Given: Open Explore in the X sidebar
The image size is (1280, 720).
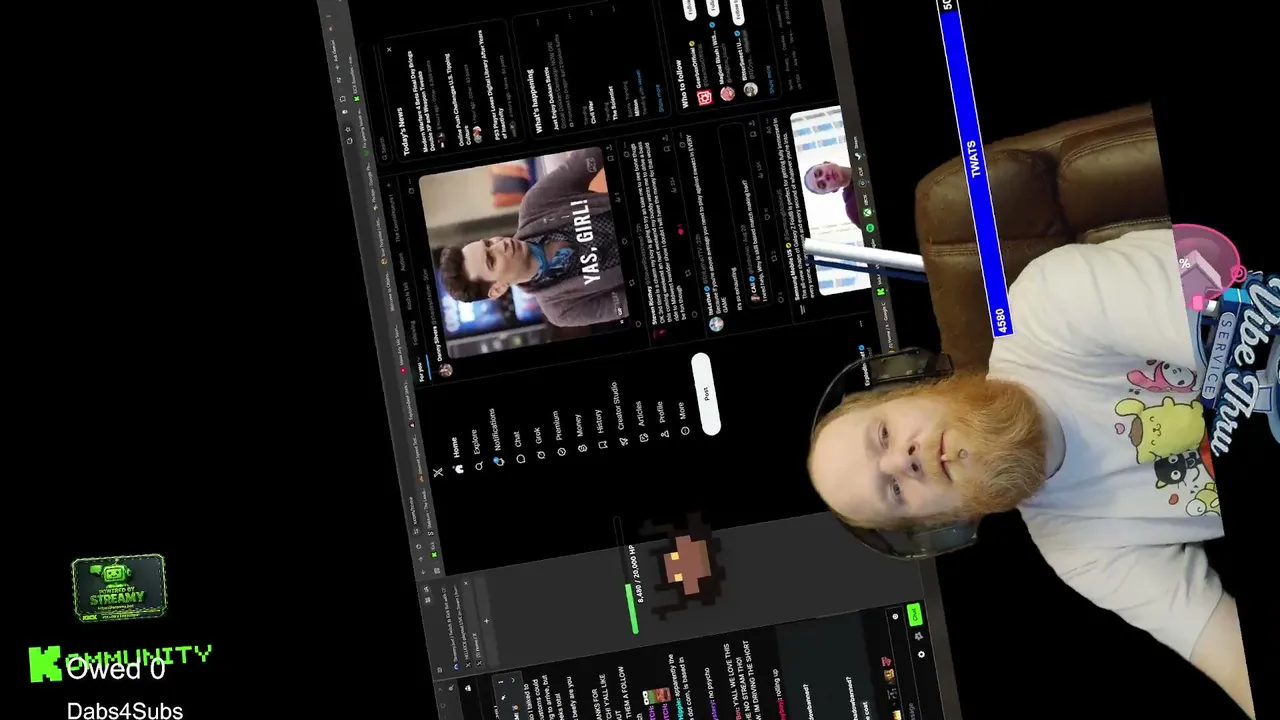Looking at the screenshot, I should tap(477, 450).
